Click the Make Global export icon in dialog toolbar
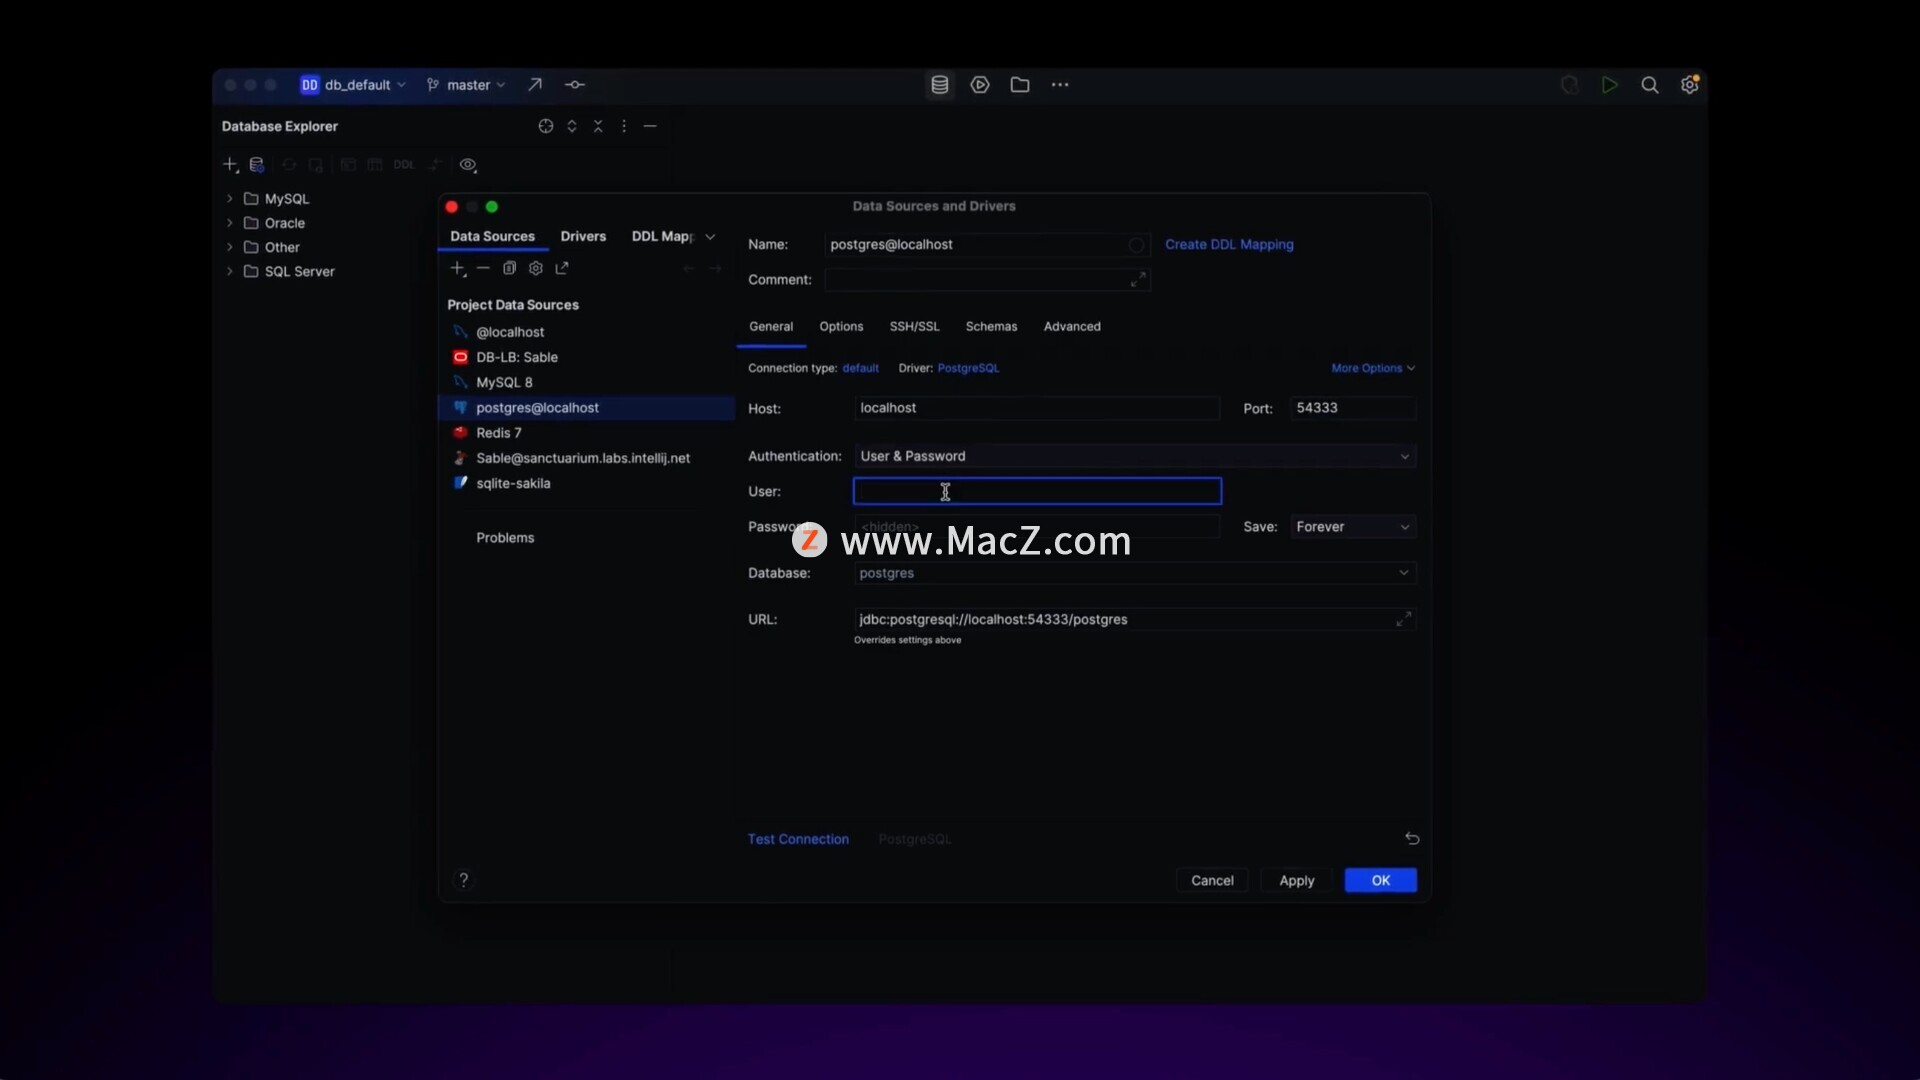Image resolution: width=1920 pixels, height=1080 pixels. pos(562,268)
